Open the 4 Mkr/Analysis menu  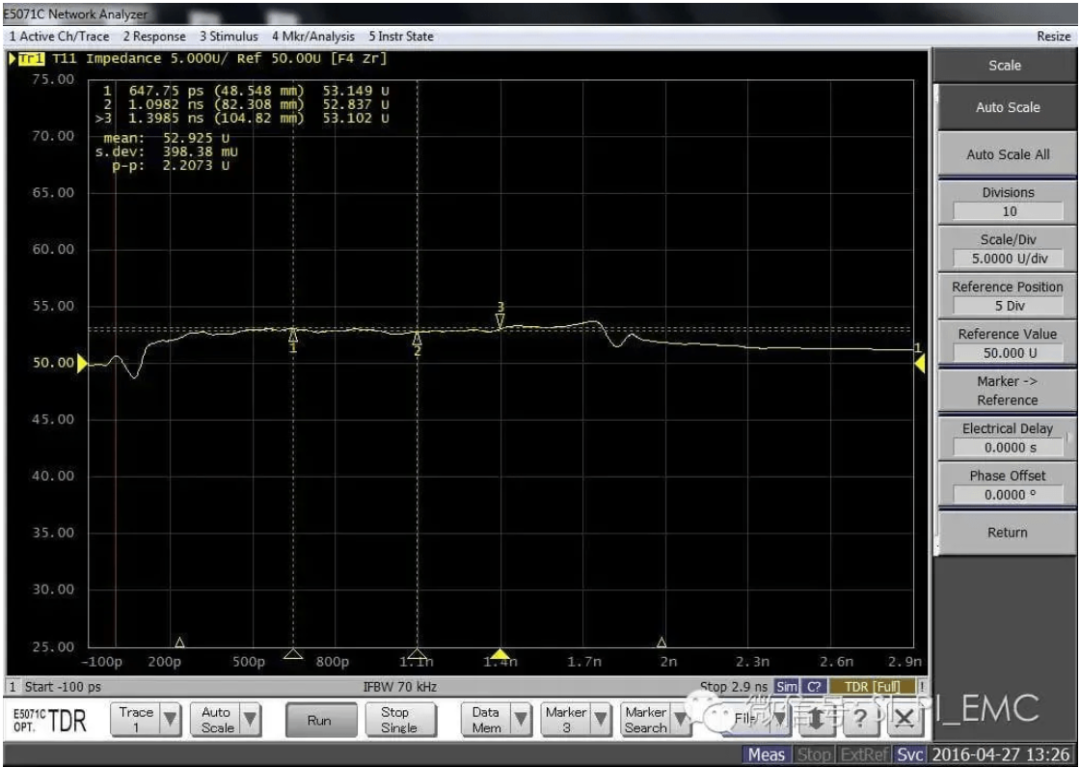coord(313,36)
